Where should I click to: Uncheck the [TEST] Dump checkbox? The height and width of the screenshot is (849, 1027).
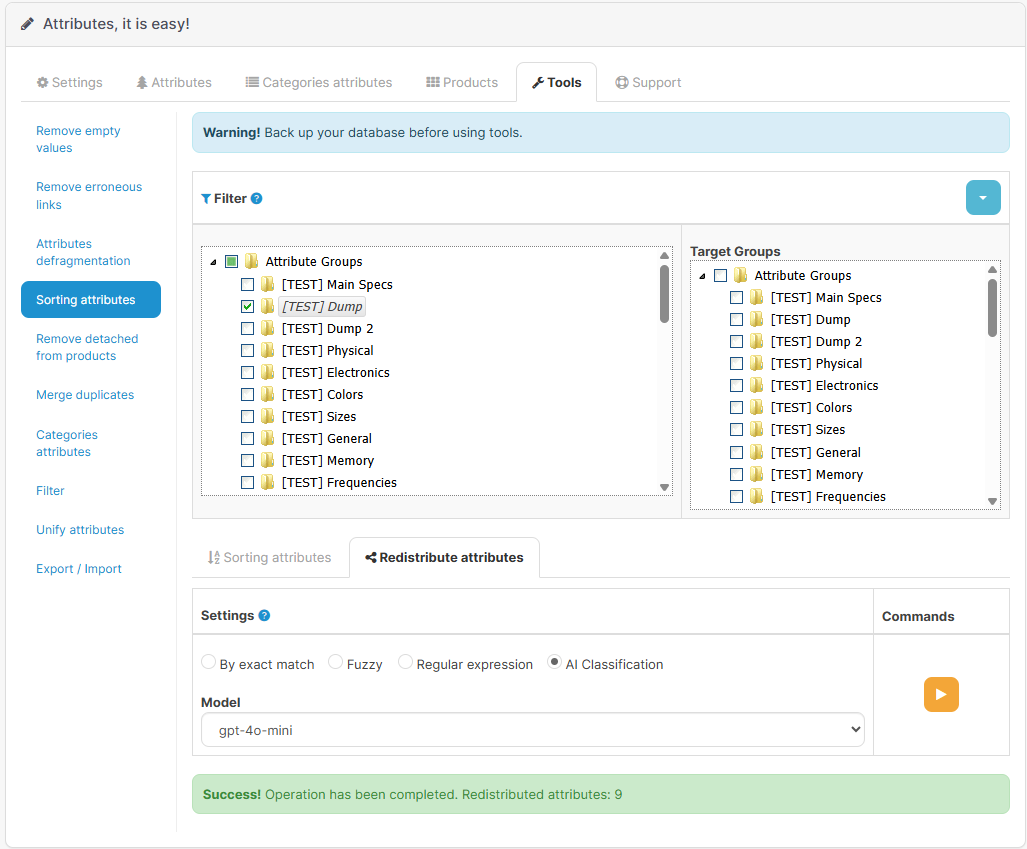246,306
